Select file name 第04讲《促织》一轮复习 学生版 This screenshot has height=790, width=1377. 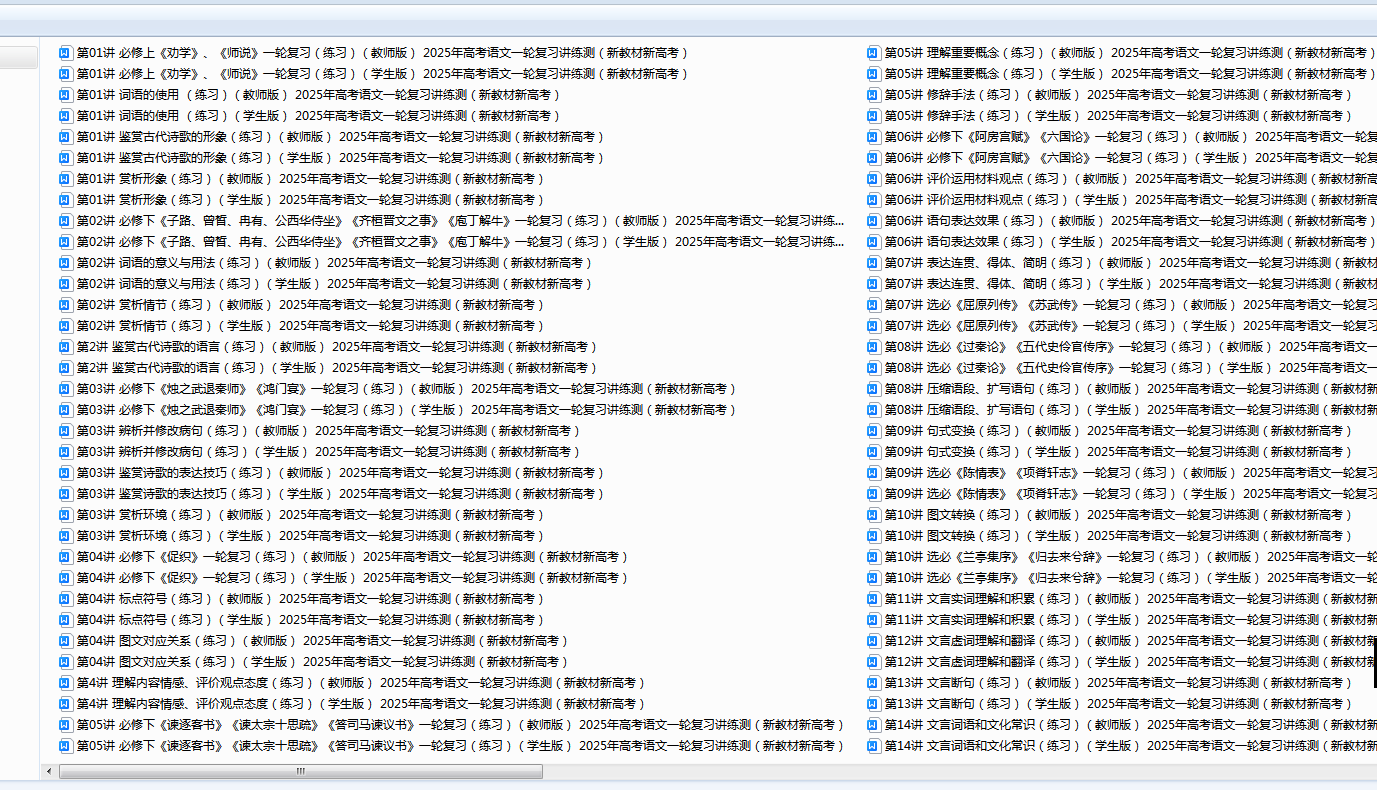point(353,577)
